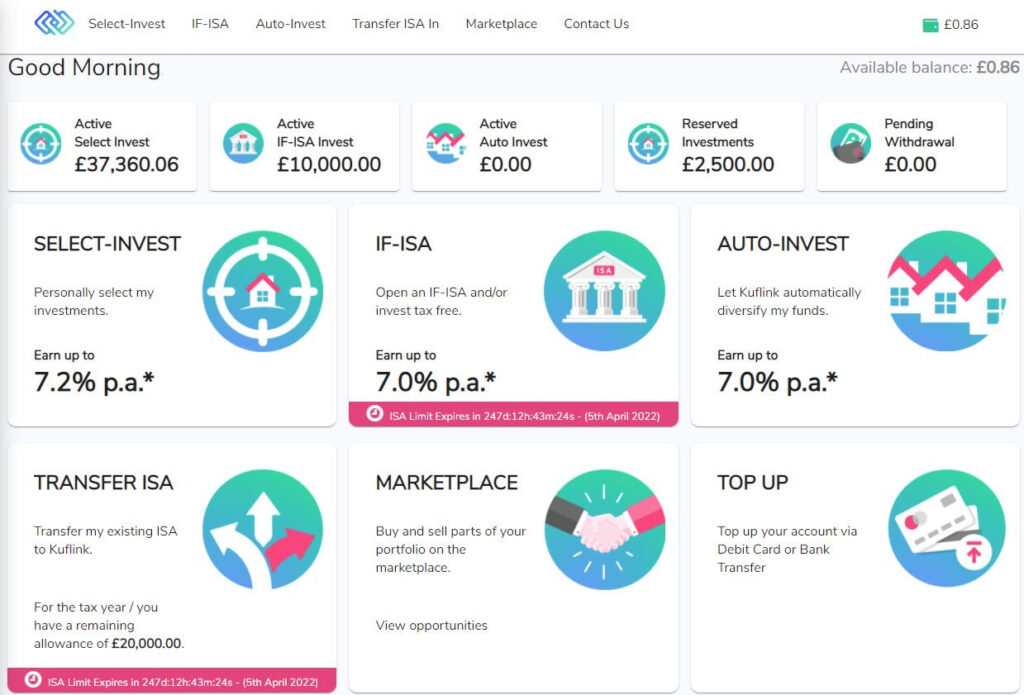The width and height of the screenshot is (1024, 695).
Task: Click the Reserved Investments target icon
Action: [648, 144]
